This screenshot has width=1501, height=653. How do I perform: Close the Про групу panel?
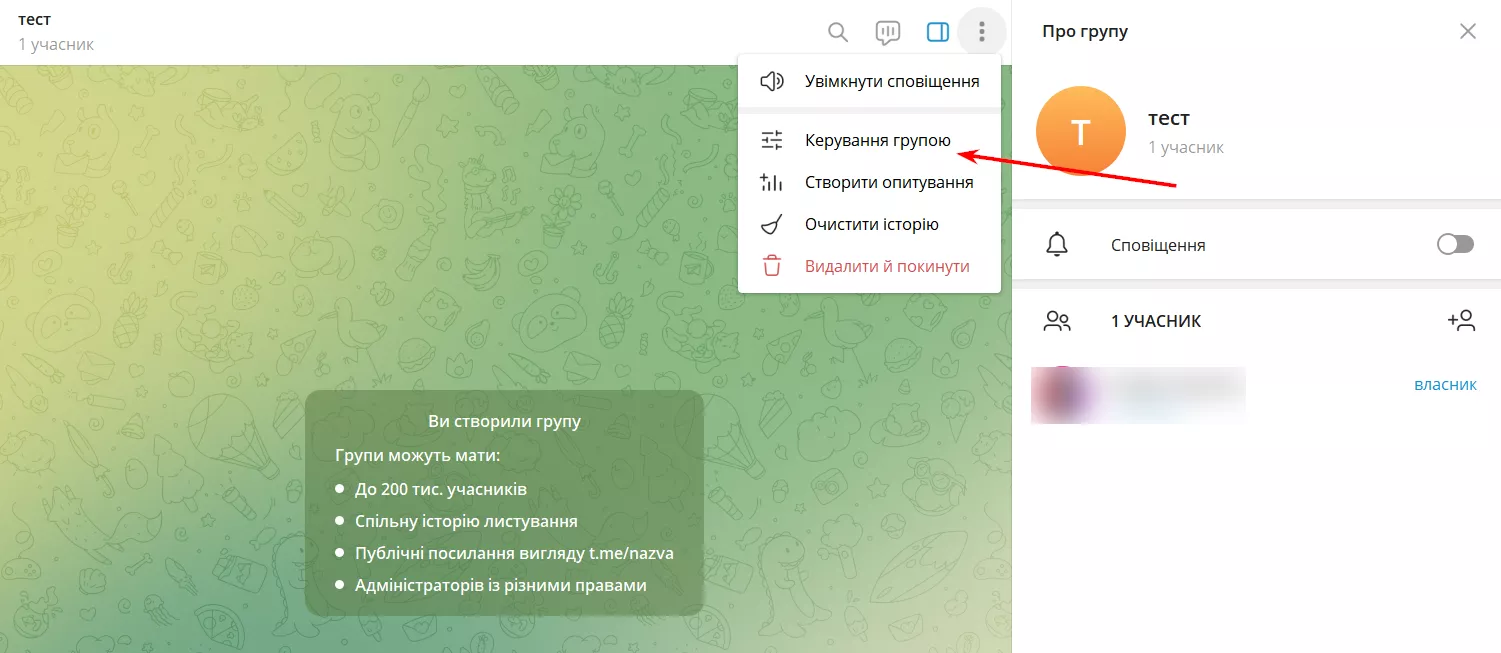pos(1468,31)
